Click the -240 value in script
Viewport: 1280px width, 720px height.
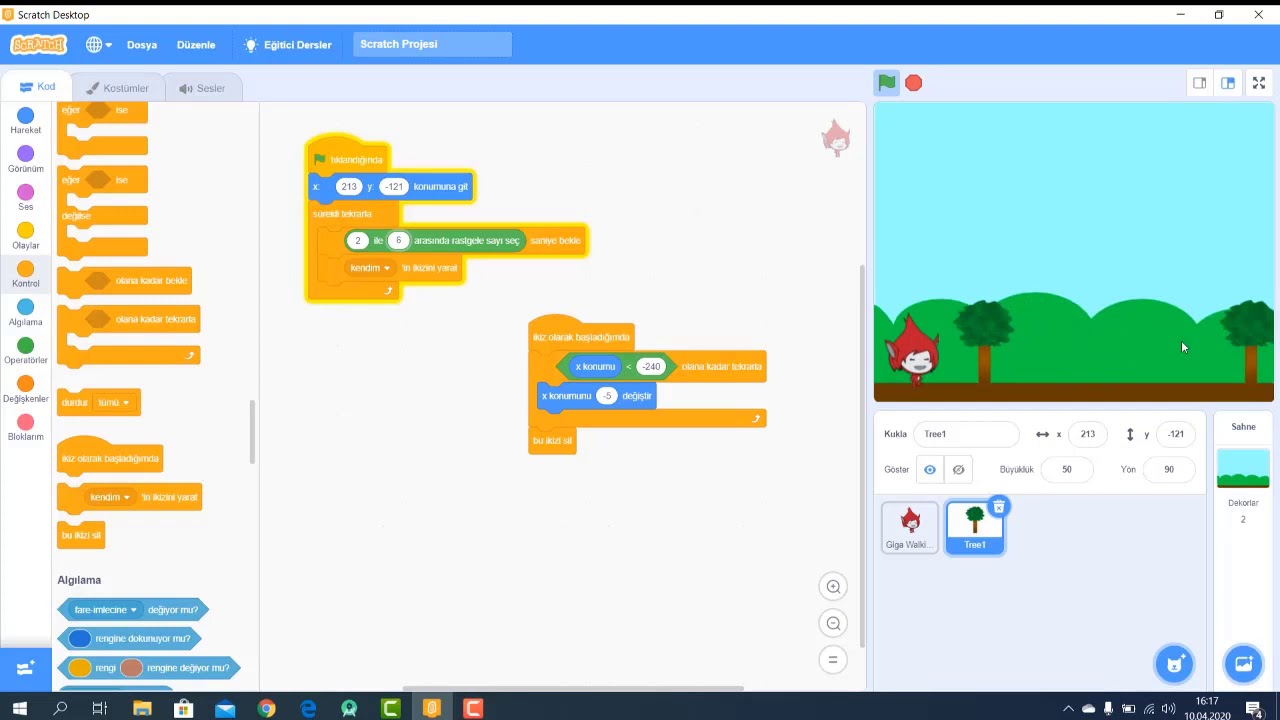click(651, 367)
